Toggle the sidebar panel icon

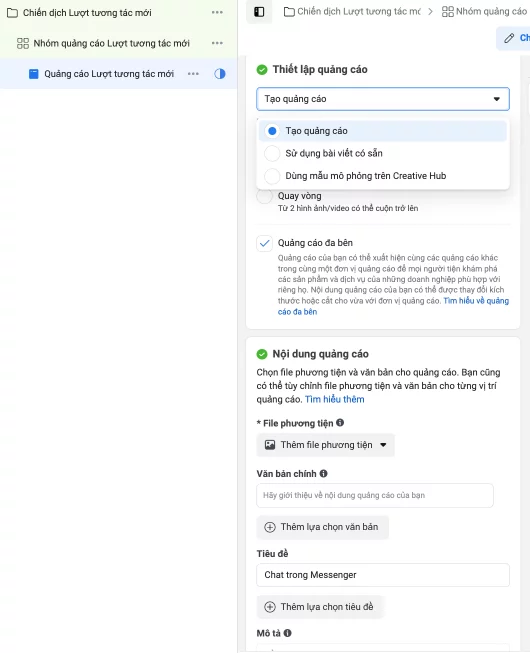259,12
